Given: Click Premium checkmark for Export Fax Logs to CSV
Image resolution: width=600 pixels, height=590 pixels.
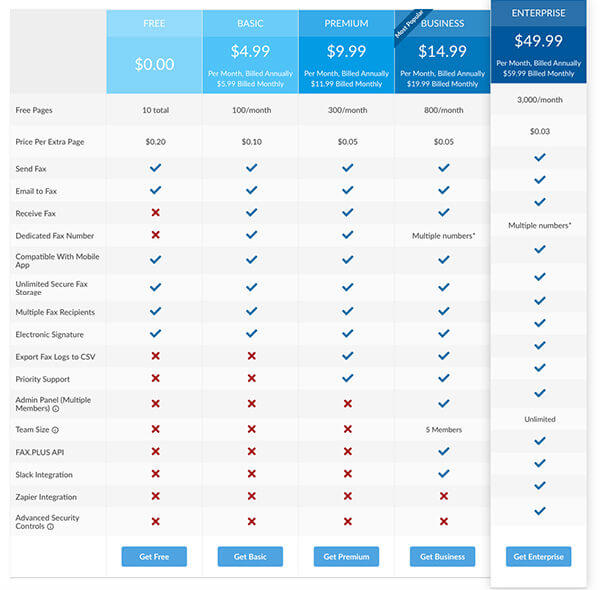Looking at the screenshot, I should point(347,356).
